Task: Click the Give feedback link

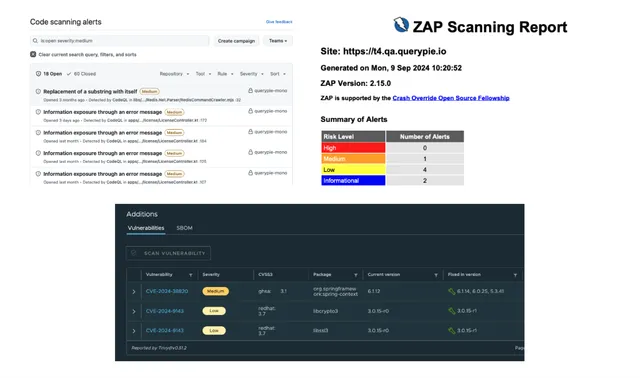Action: pos(279,22)
